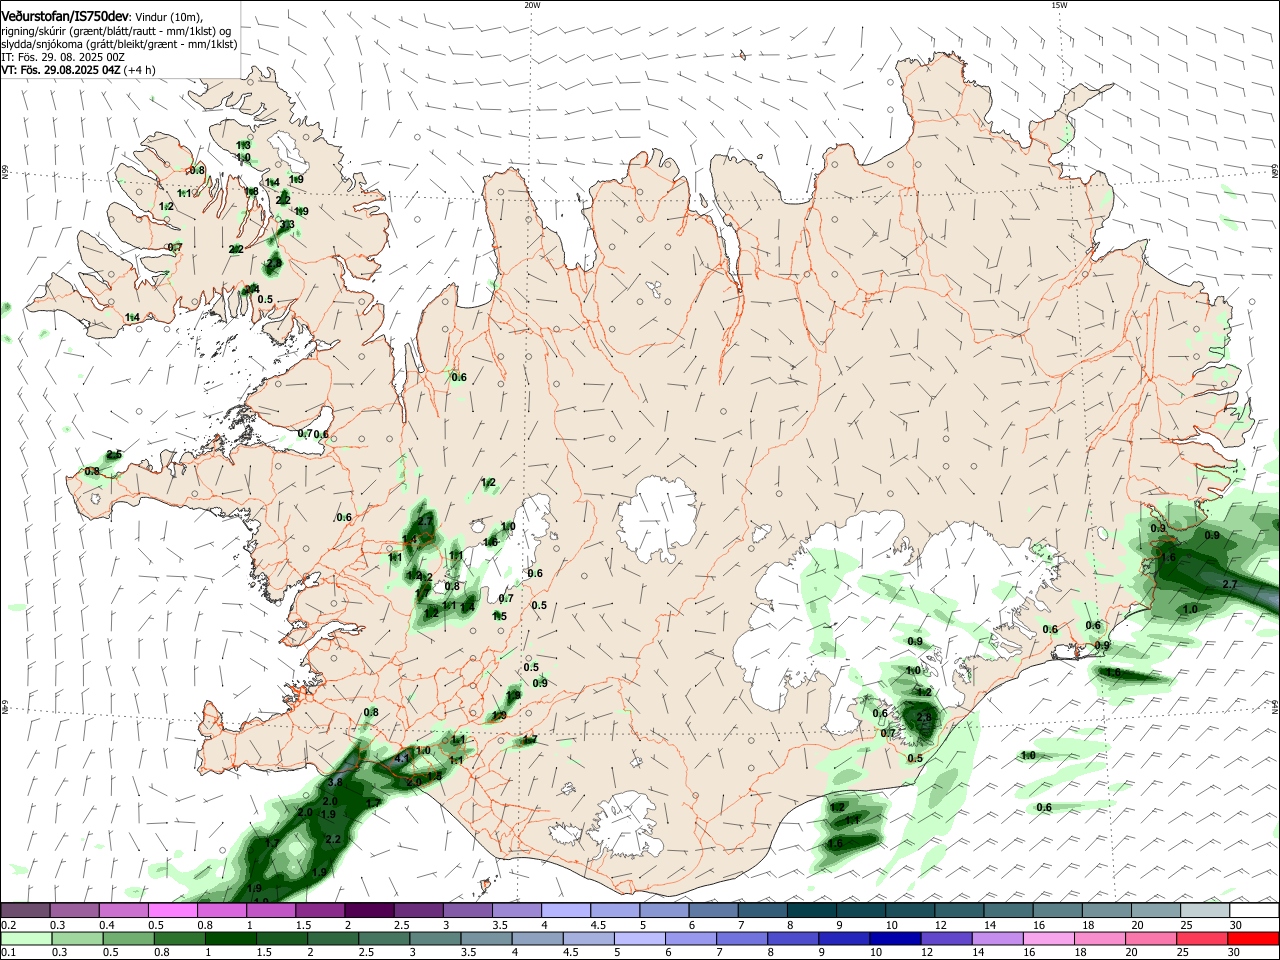Pick the teal swatch starting at 12 in the upper legend row
The height and width of the screenshot is (960, 1280).
point(958,911)
